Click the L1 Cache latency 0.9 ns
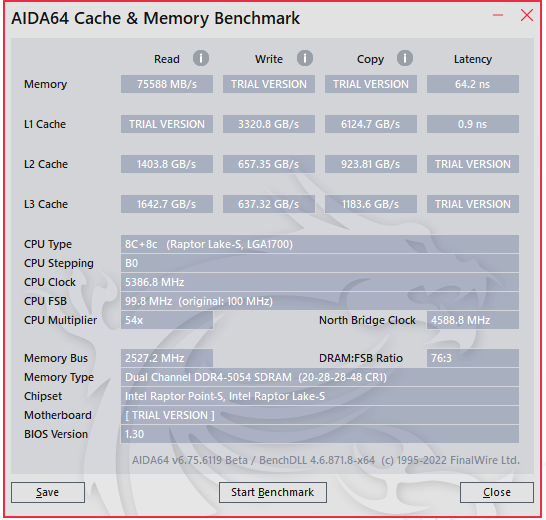 [473, 124]
